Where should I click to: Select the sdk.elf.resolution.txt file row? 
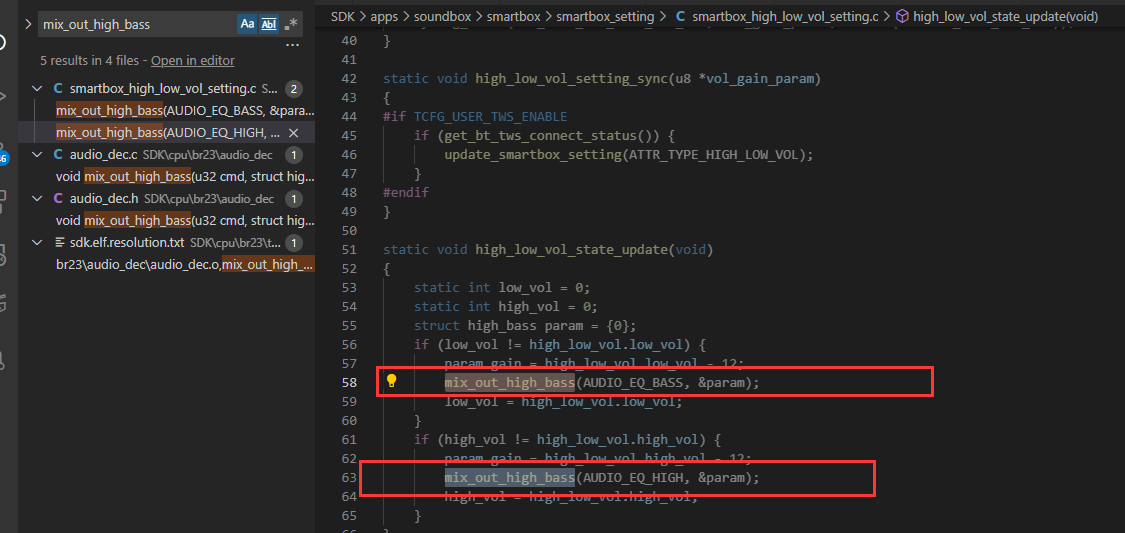[x=166, y=242]
